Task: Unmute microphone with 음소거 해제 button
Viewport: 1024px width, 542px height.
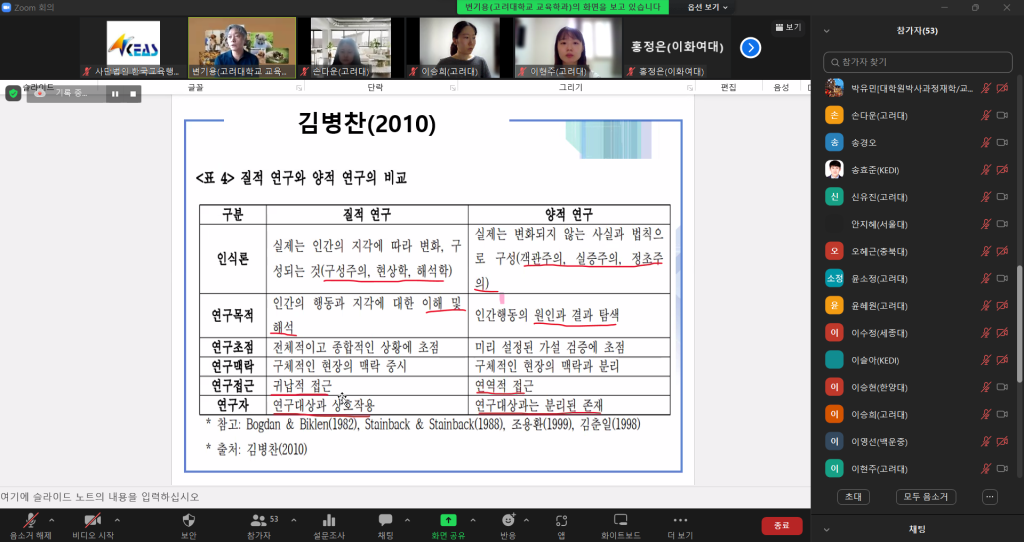Action: tap(30, 521)
